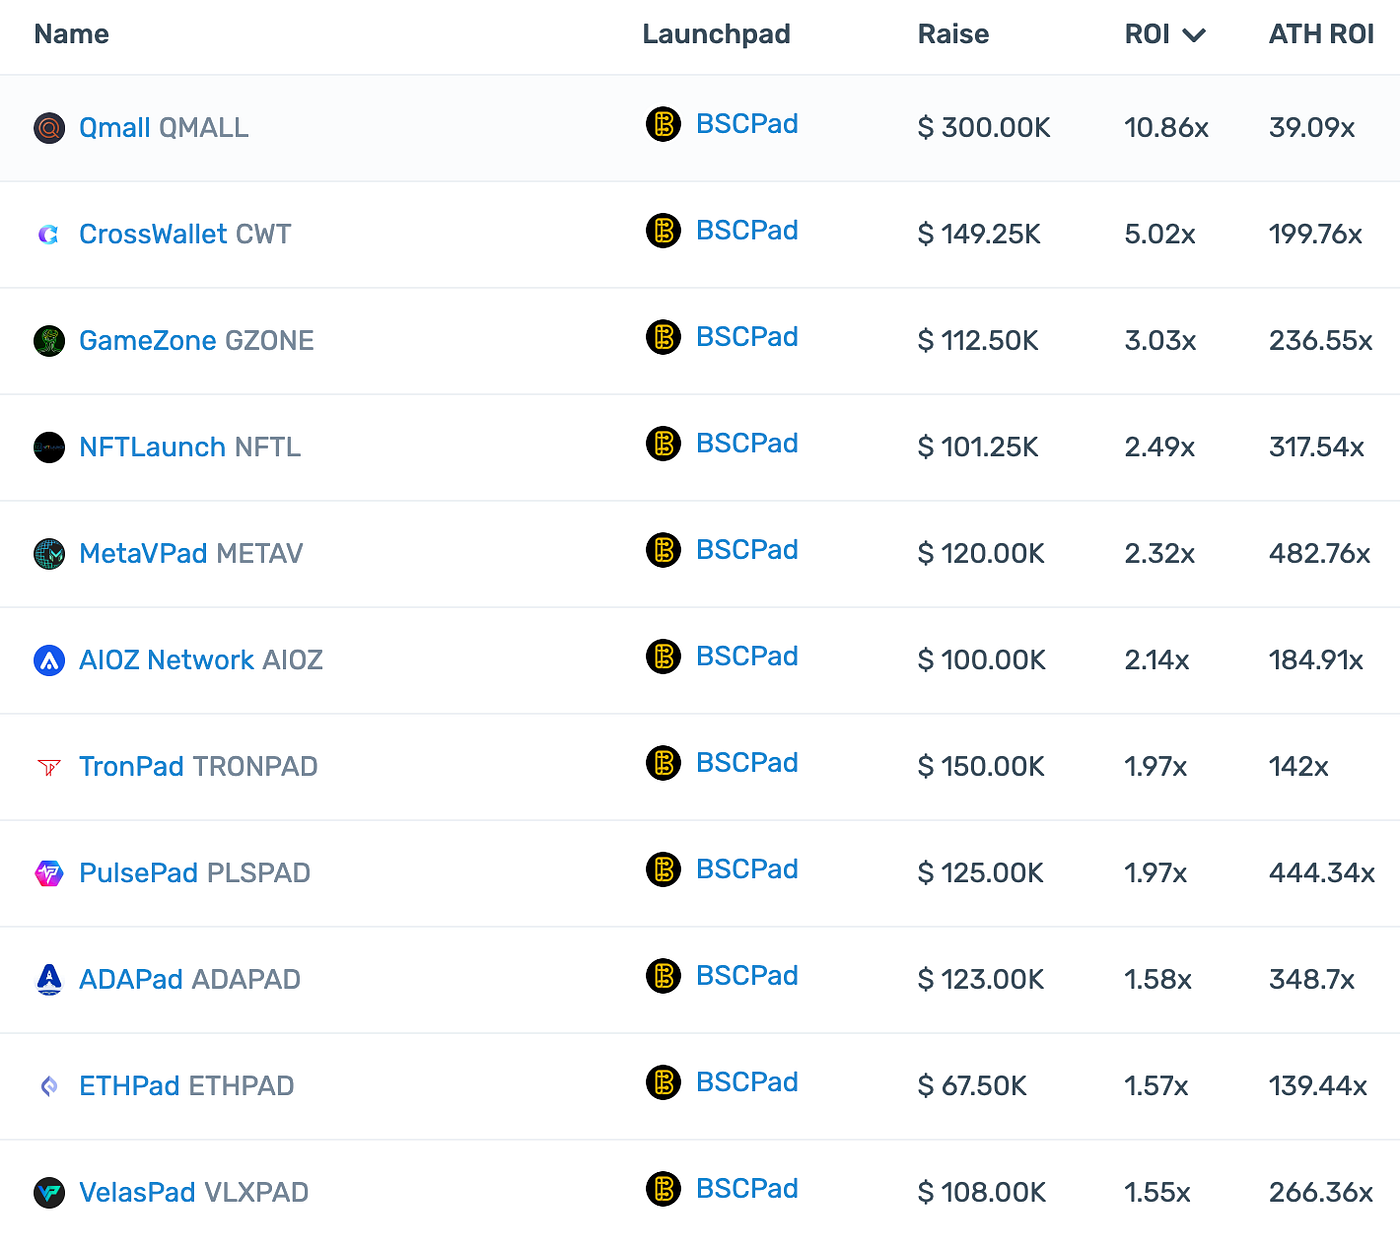This screenshot has width=1400, height=1244.
Task: Sort by the ROI column header
Action: [1147, 34]
